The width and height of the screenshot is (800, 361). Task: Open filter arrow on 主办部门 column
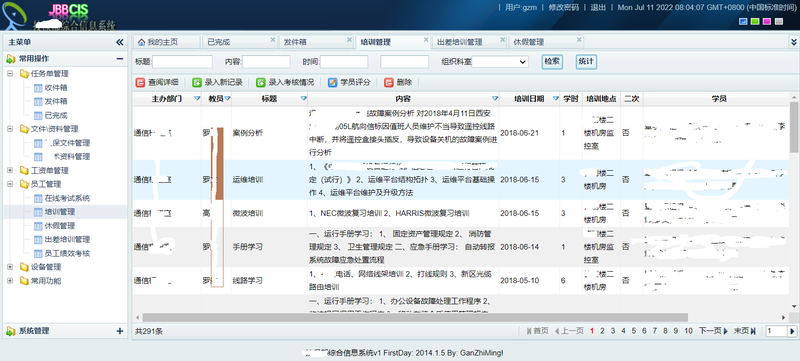pyautogui.click(x=197, y=99)
